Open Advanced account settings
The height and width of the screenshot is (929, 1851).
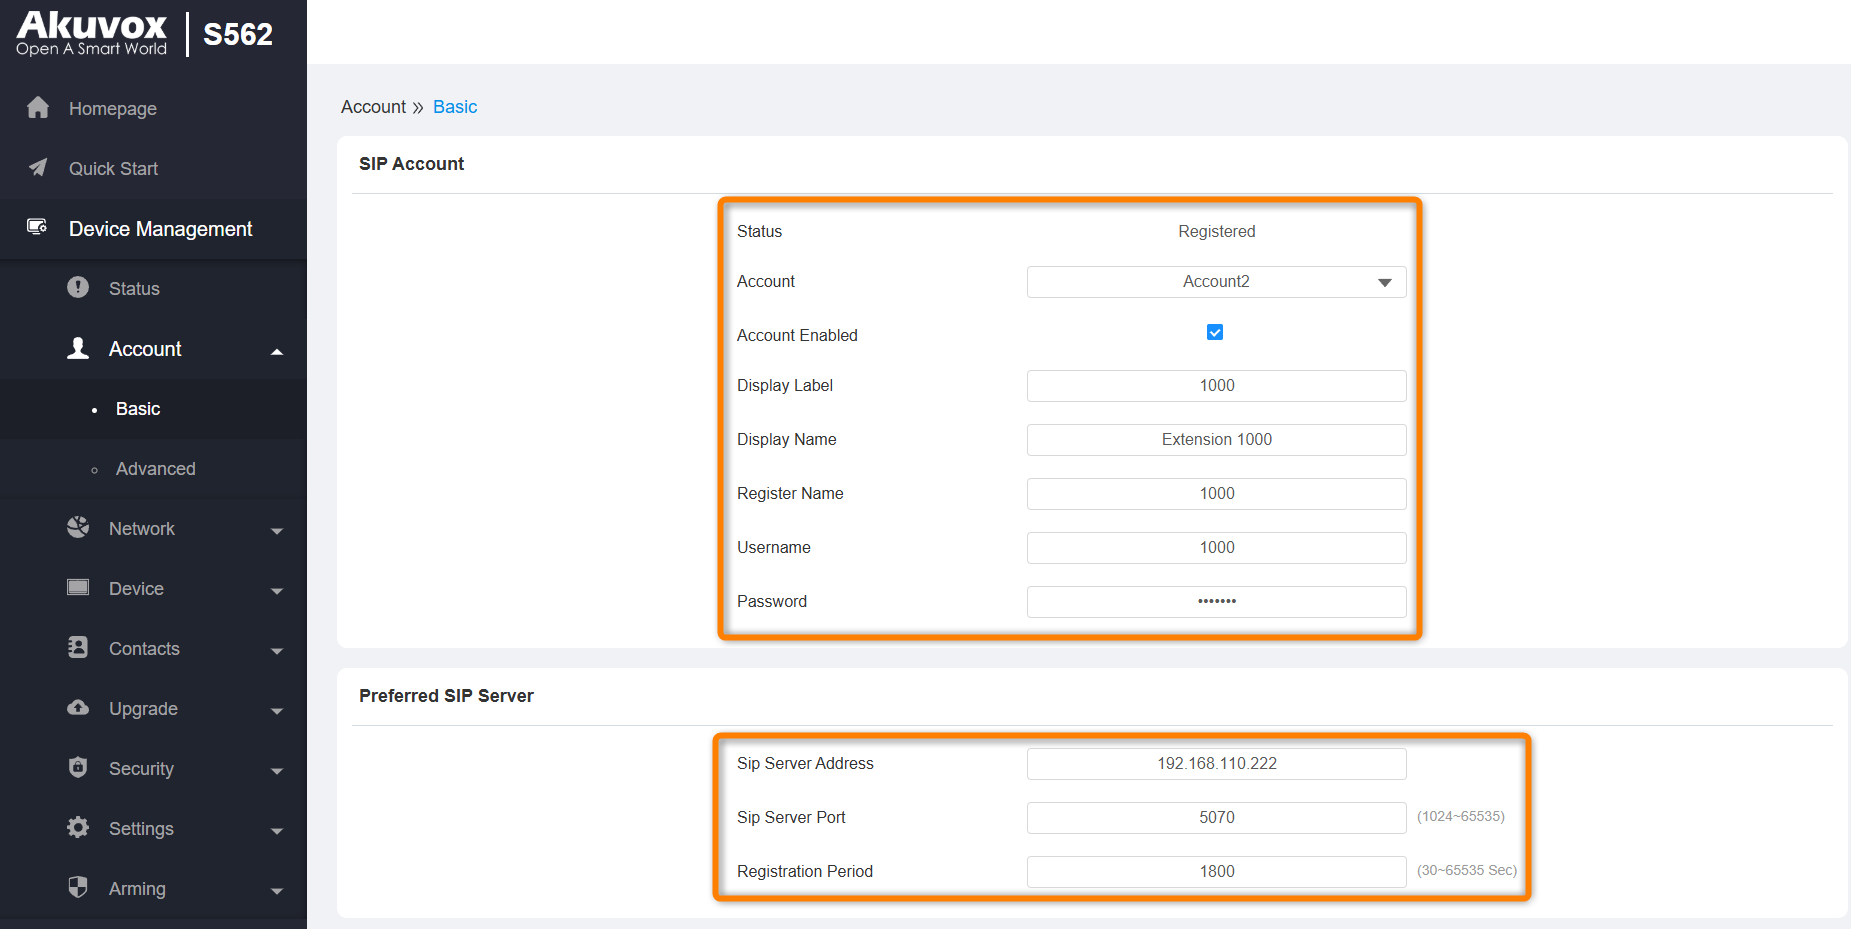point(153,468)
